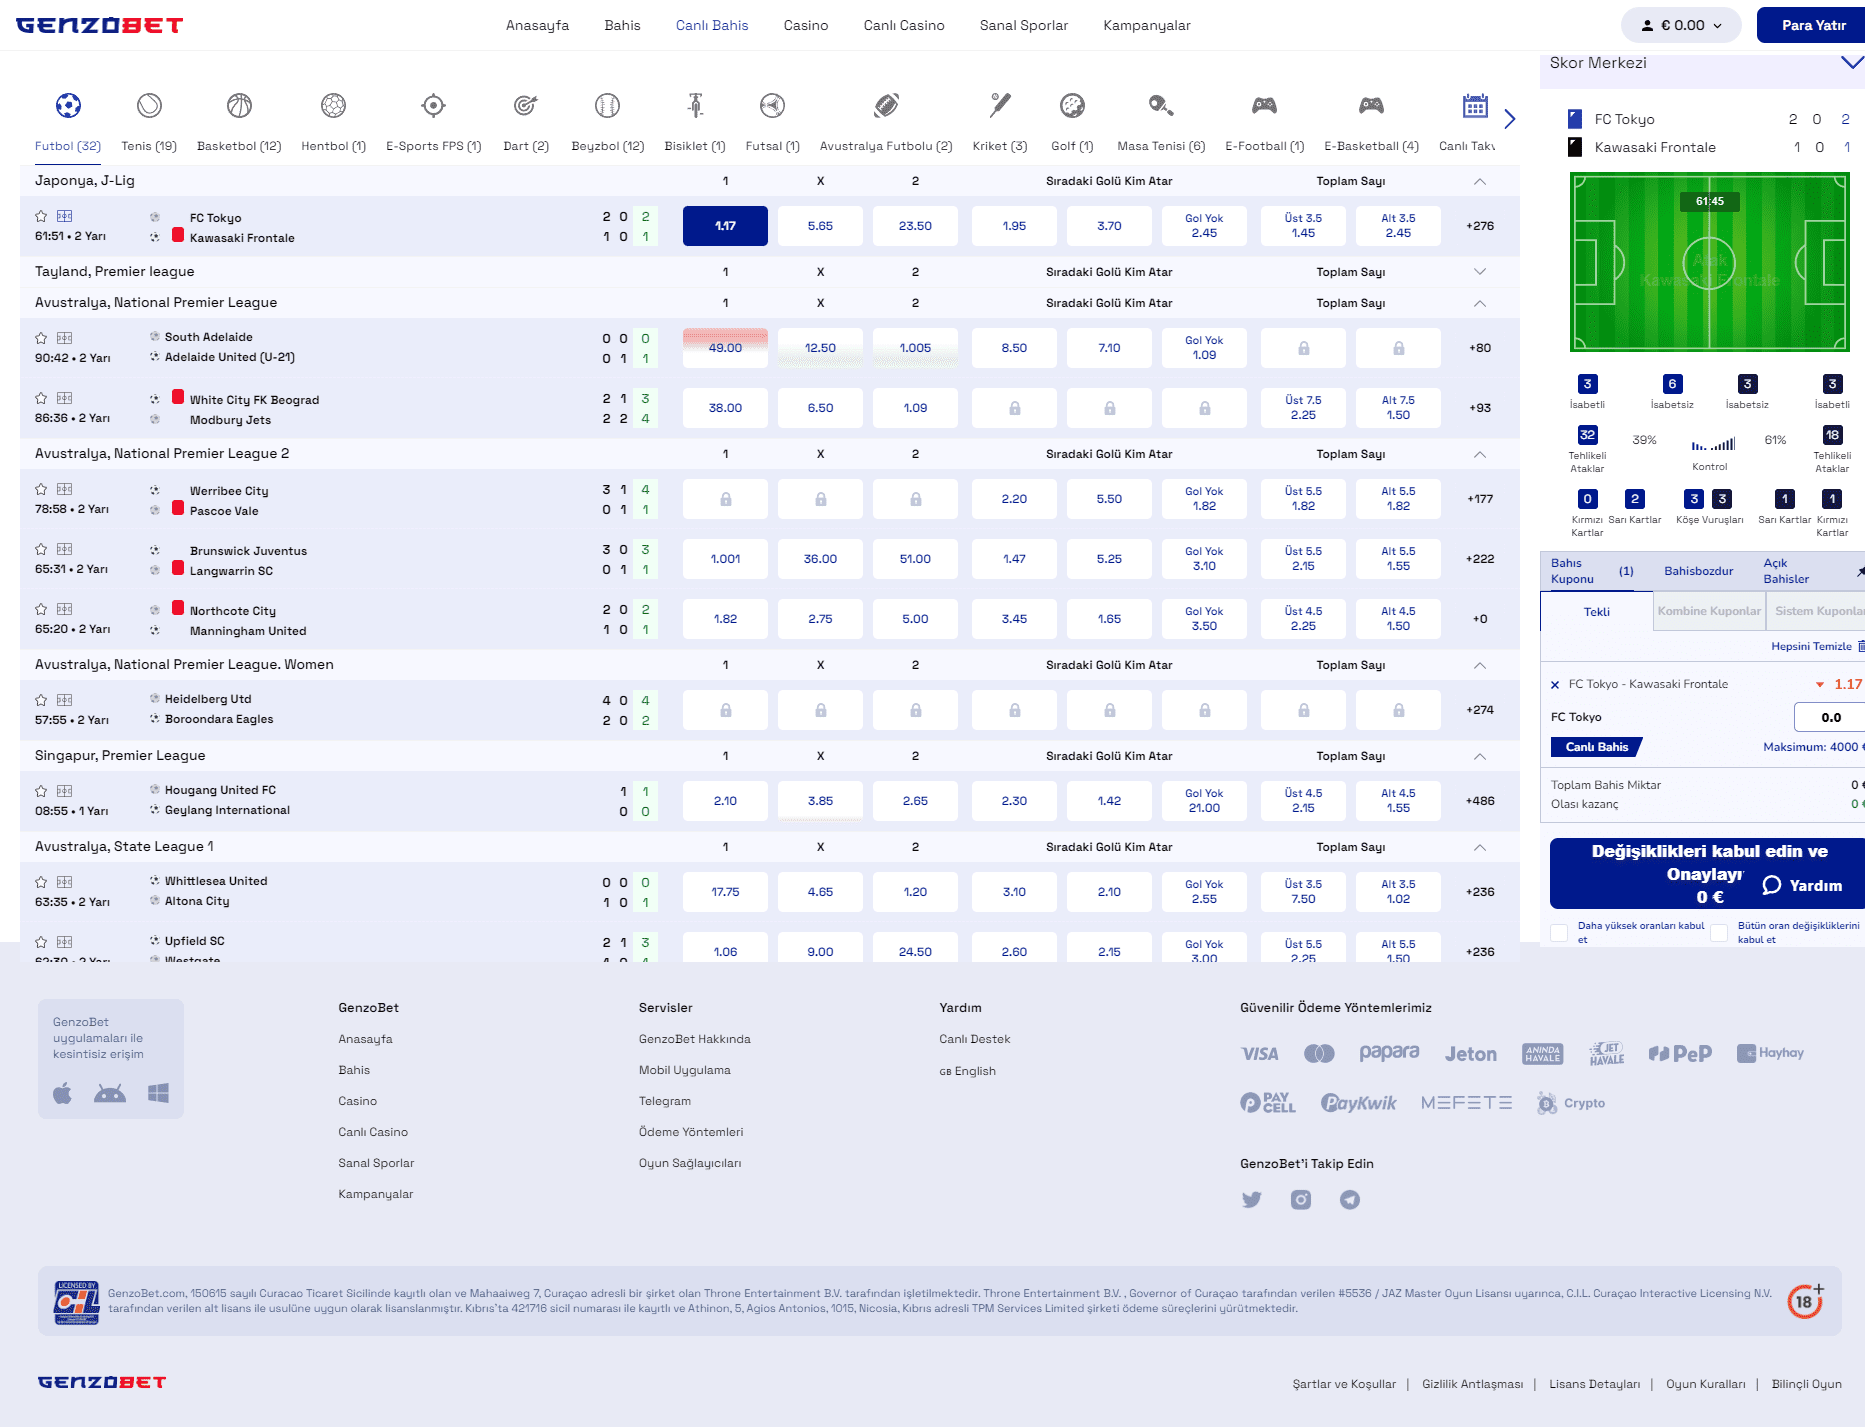Open the Telegram social icon
The height and width of the screenshot is (1427, 1865).
(1349, 1200)
